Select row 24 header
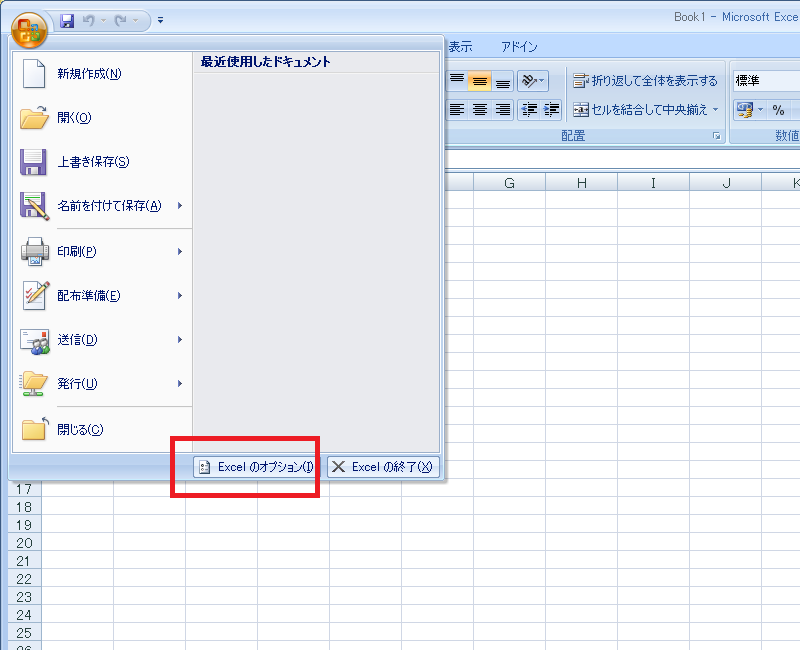This screenshot has width=800, height=650. coord(24,615)
